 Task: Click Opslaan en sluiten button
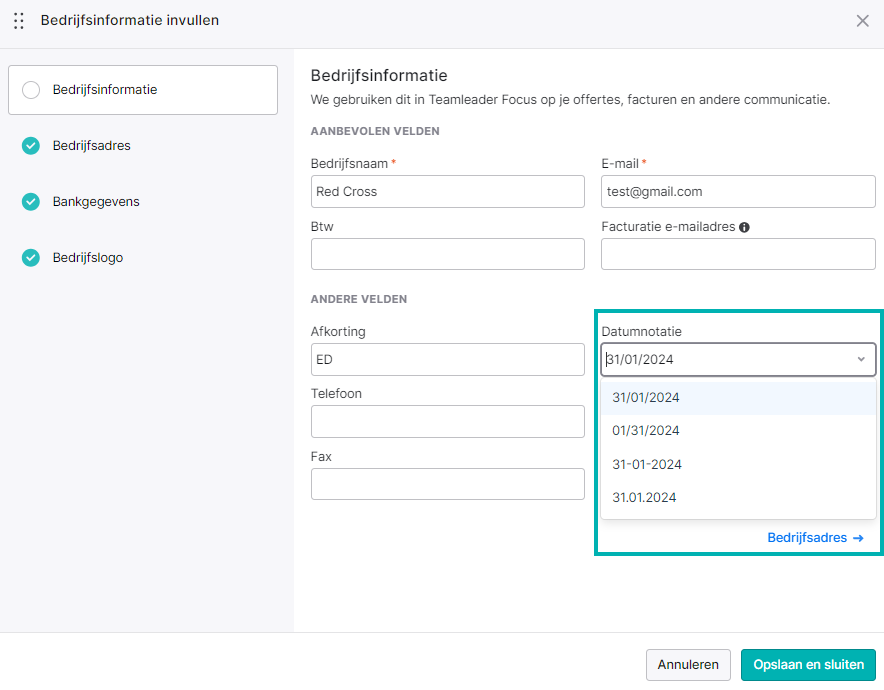pyautogui.click(x=808, y=665)
